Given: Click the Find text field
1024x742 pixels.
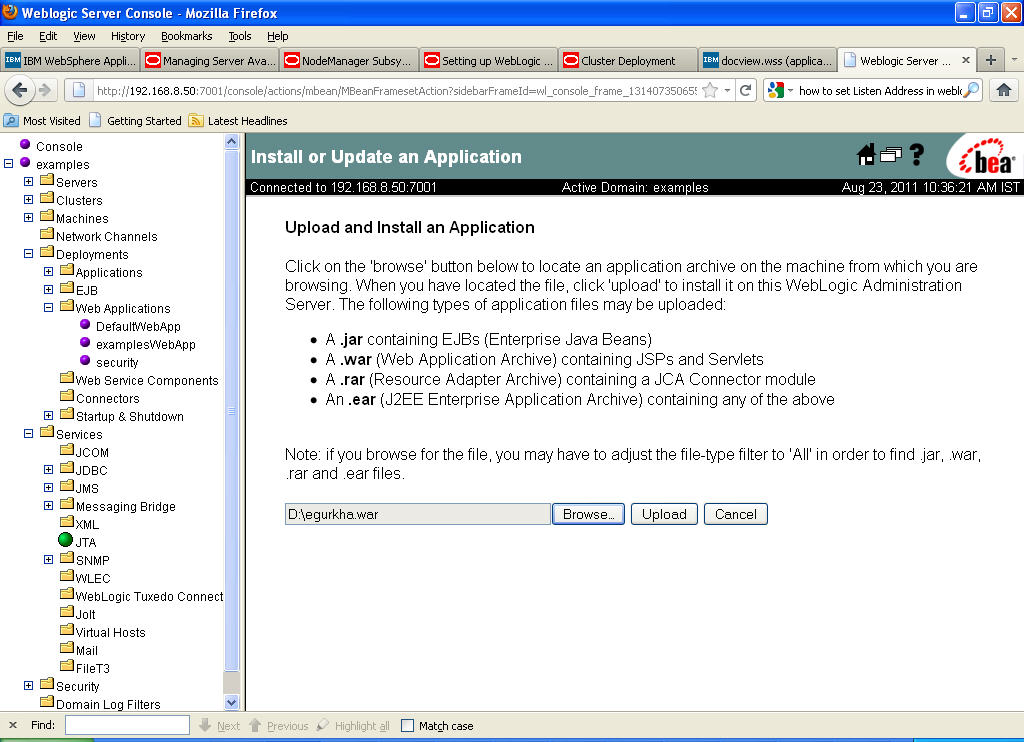Looking at the screenshot, I should [127, 725].
